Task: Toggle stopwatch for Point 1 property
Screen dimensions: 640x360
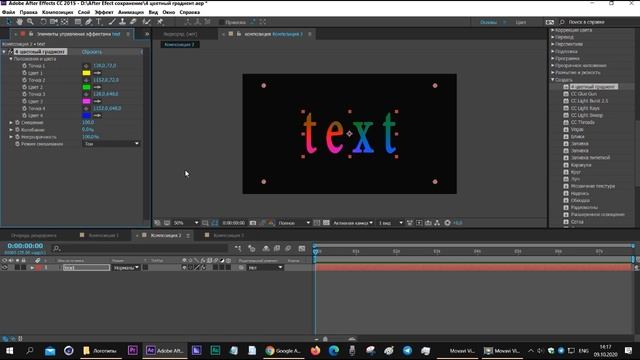Action: (24, 66)
